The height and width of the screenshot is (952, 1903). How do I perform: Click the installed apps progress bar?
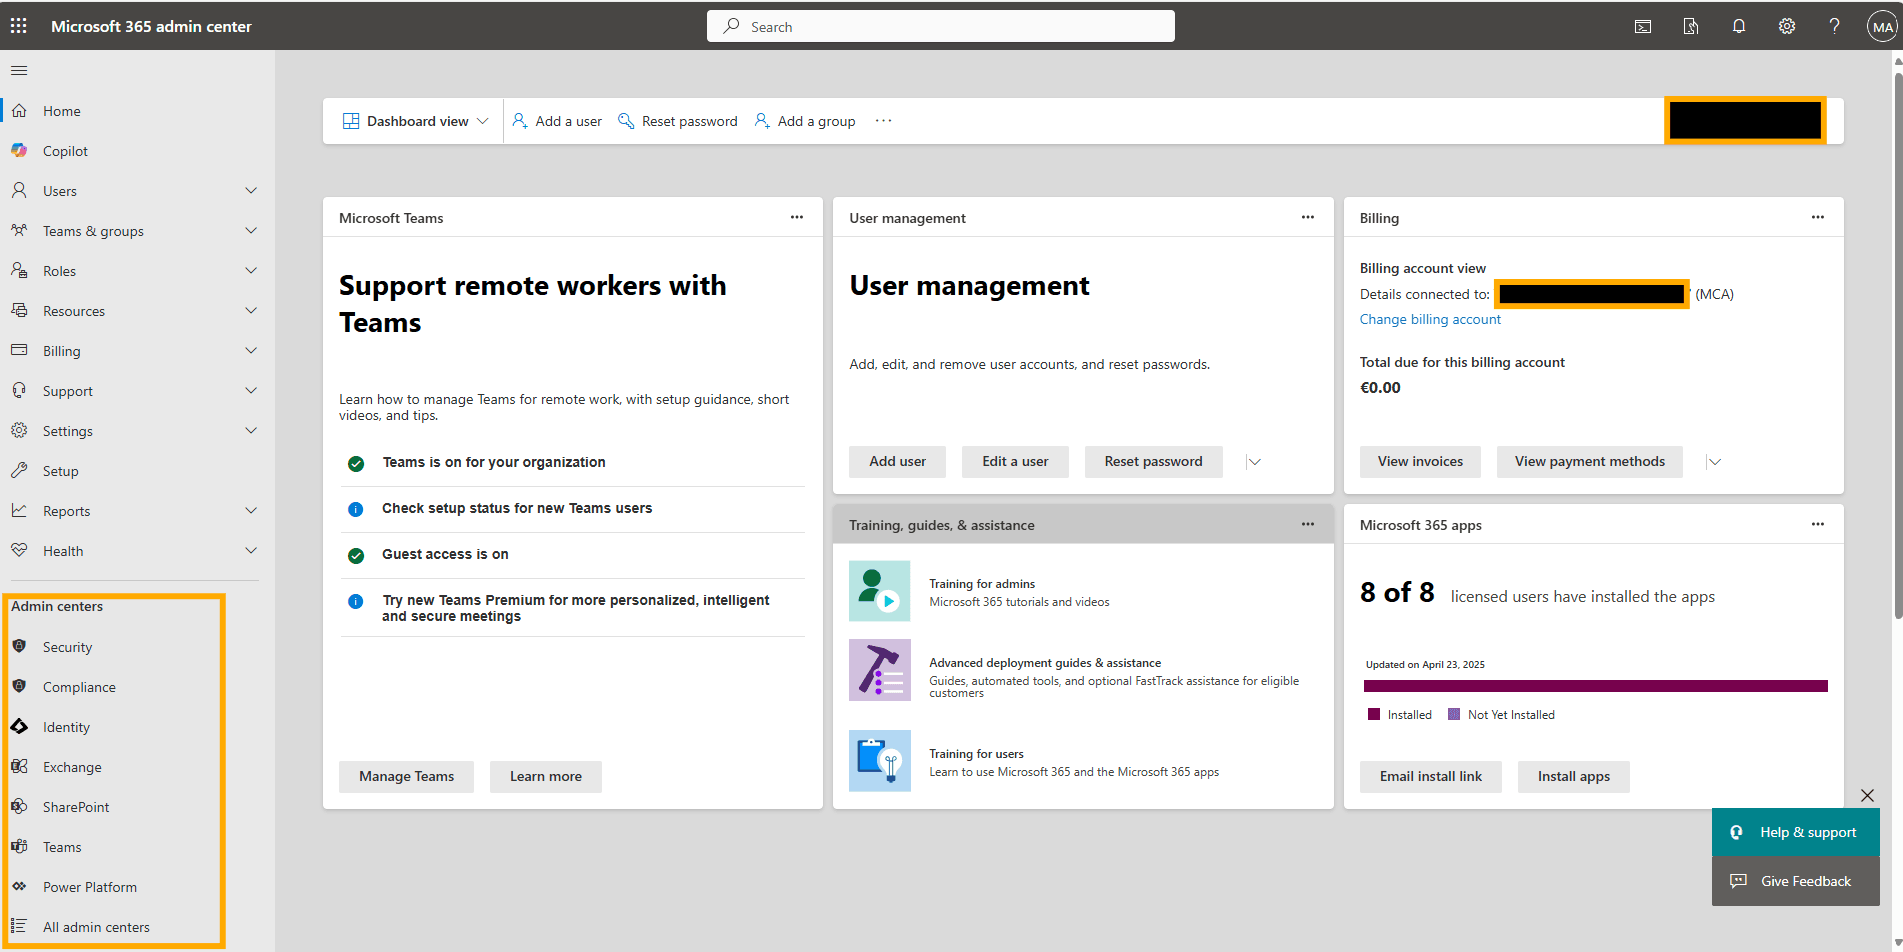(x=1596, y=685)
